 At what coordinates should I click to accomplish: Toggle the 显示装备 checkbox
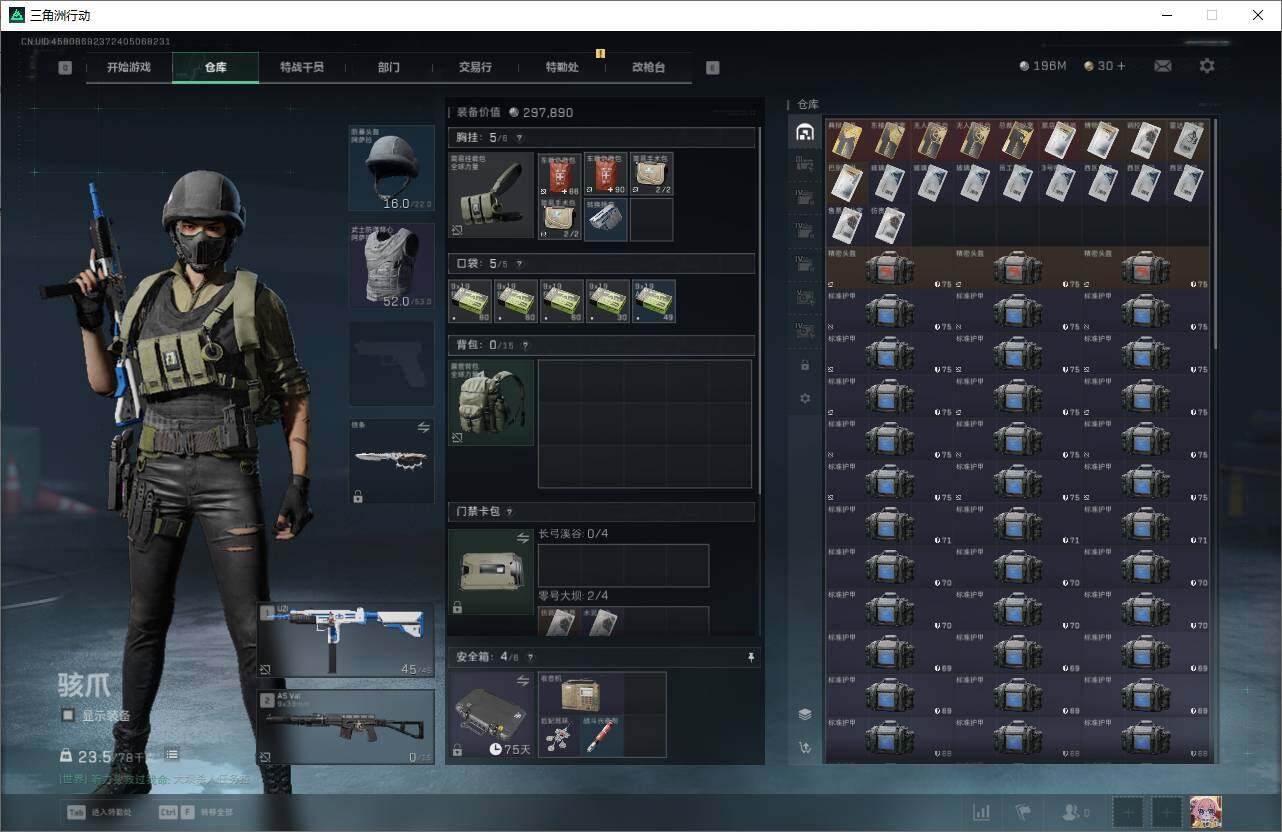[68, 715]
